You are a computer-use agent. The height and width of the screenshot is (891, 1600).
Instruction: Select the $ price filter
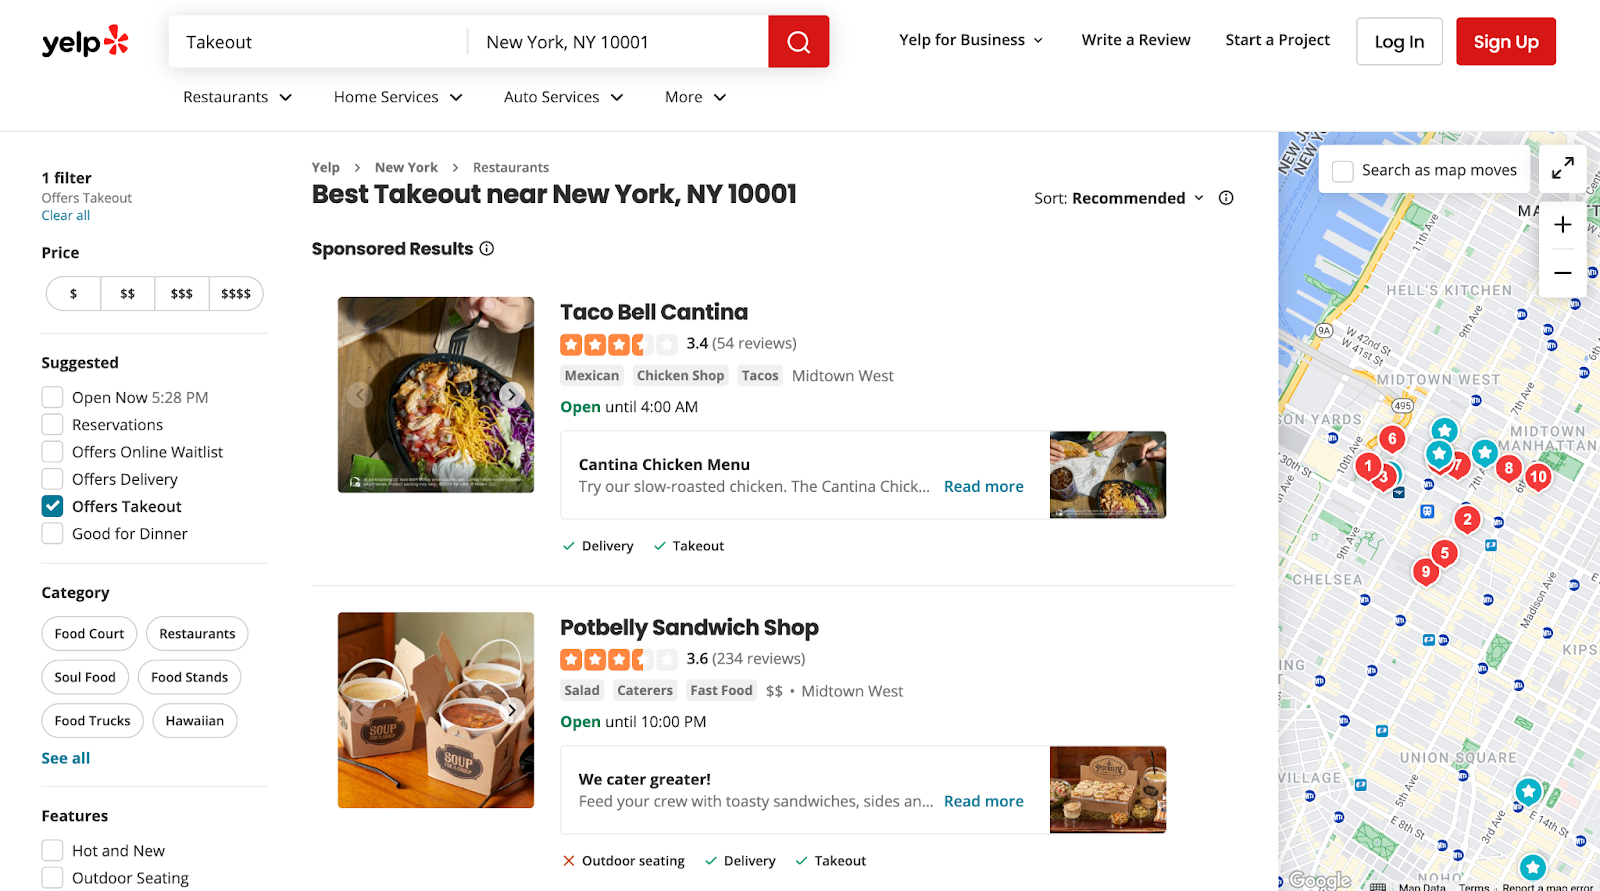click(74, 294)
